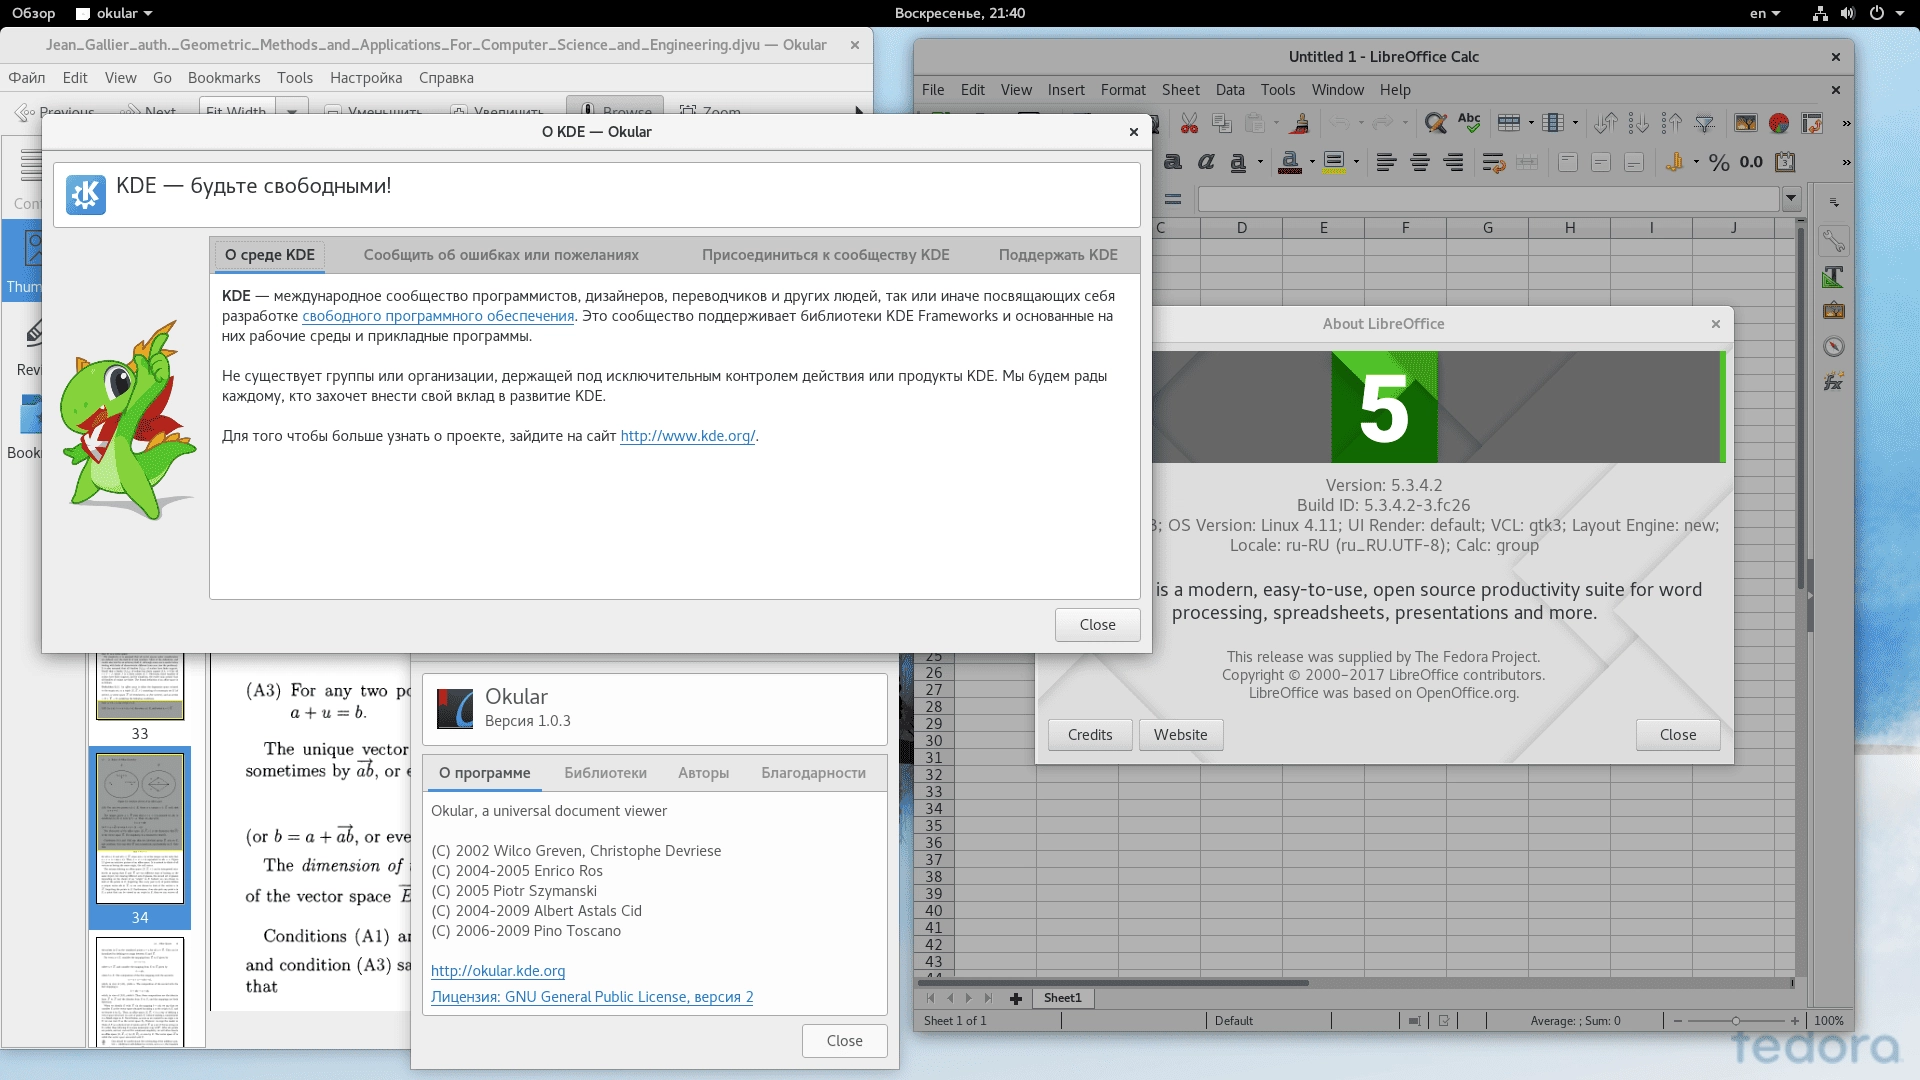Toggle Italic formatting in Calc toolbar
This screenshot has height=1080, width=1920.
1206,162
